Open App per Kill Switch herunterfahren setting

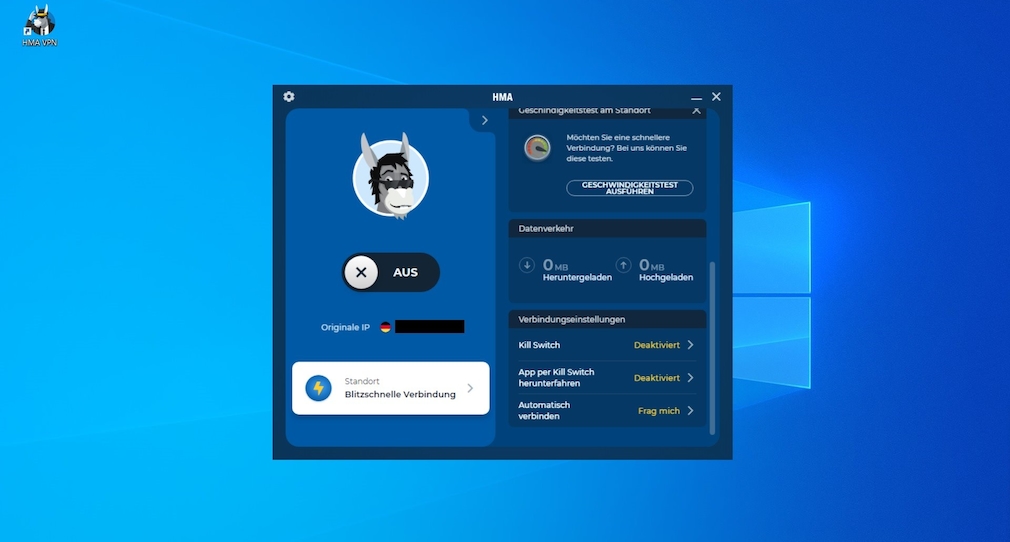606,378
